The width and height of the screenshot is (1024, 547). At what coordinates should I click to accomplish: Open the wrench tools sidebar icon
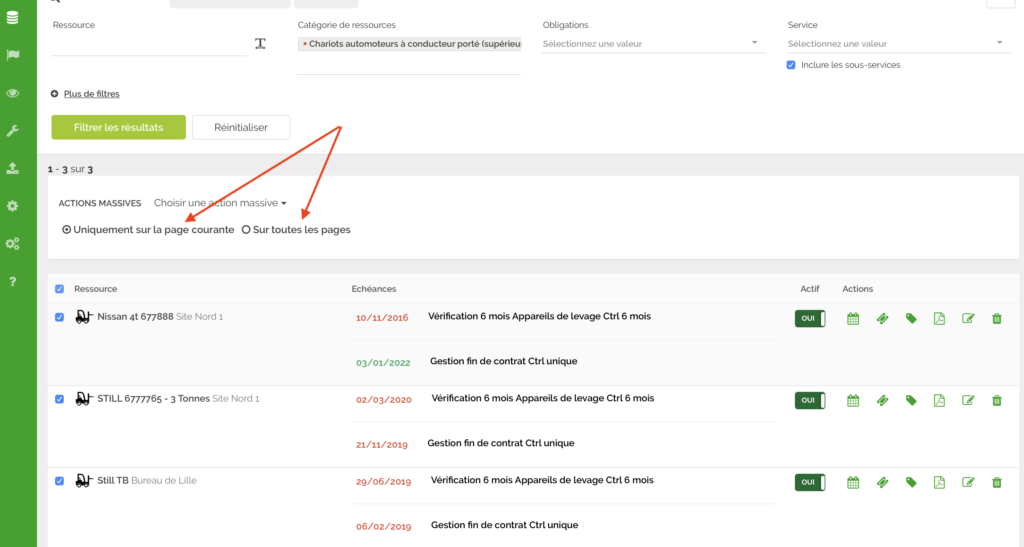(x=13, y=131)
